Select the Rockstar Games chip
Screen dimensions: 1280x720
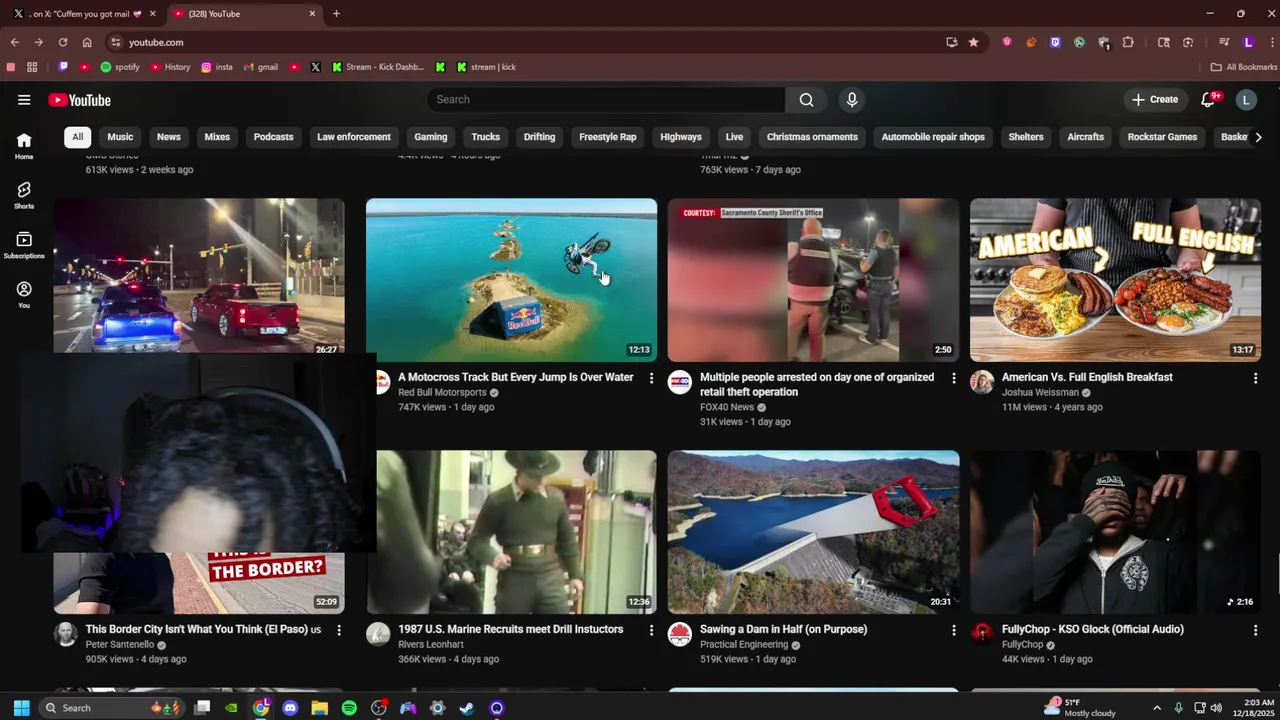click(x=1162, y=137)
